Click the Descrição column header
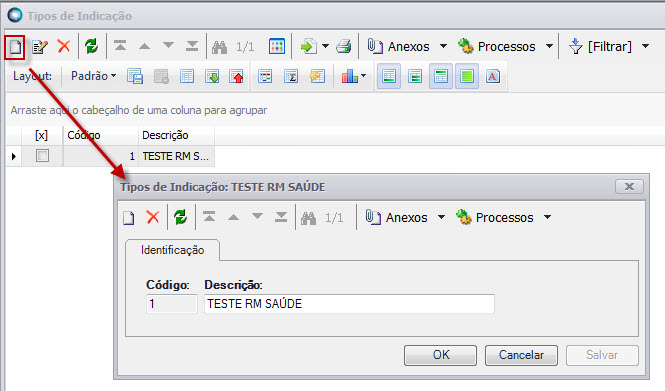Image resolution: width=665 pixels, height=391 pixels. [x=176, y=135]
